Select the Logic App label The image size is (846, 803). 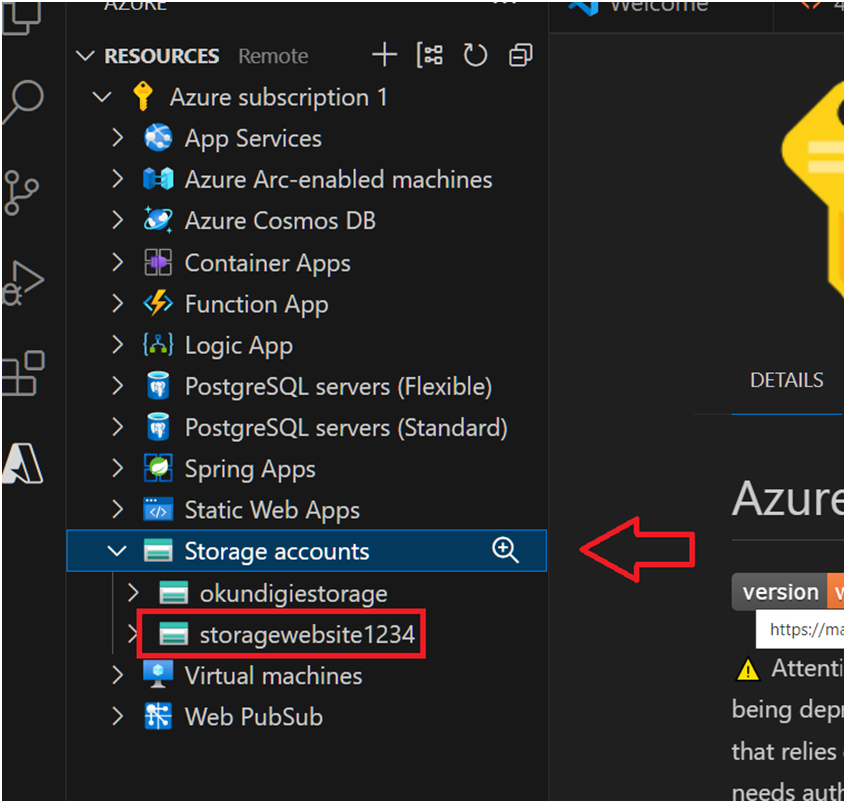(238, 345)
